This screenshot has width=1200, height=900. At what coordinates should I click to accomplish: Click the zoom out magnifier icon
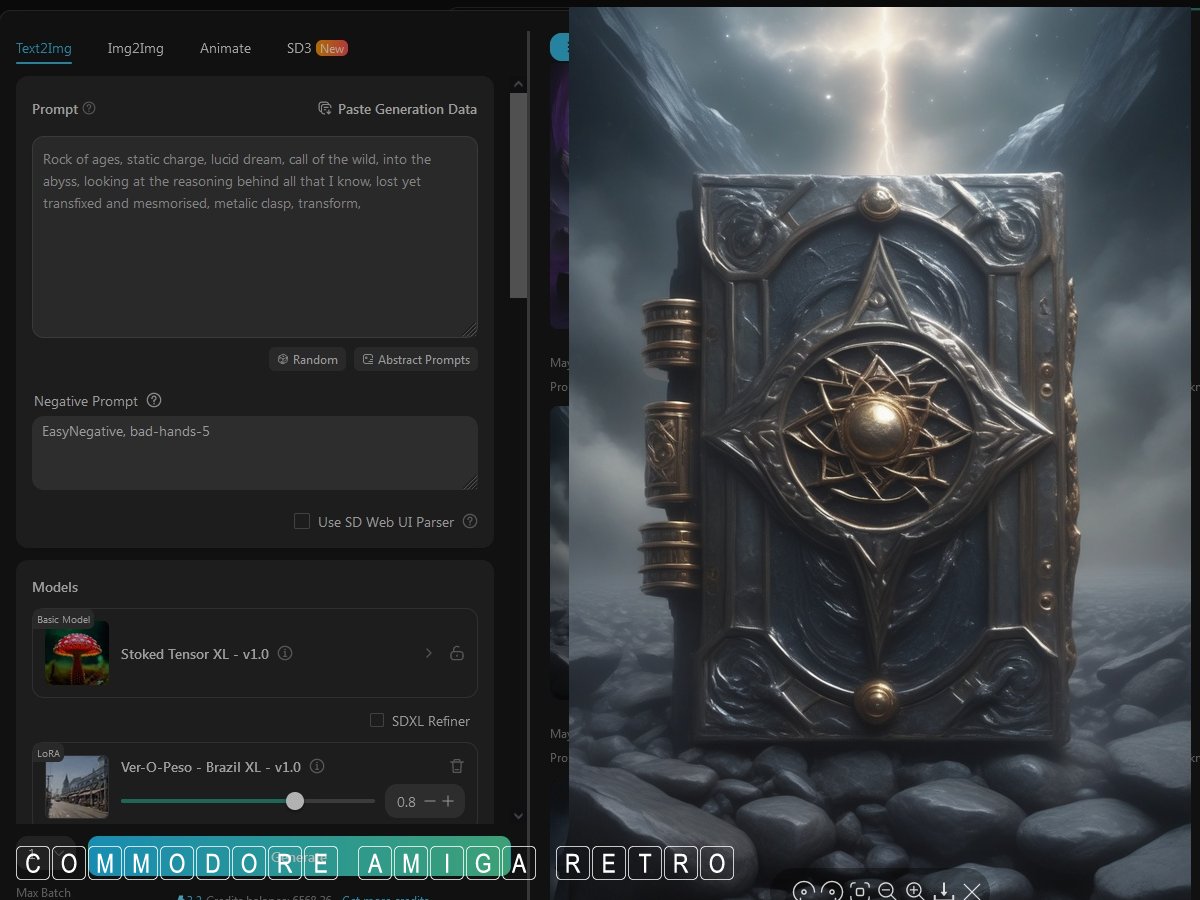(x=887, y=890)
